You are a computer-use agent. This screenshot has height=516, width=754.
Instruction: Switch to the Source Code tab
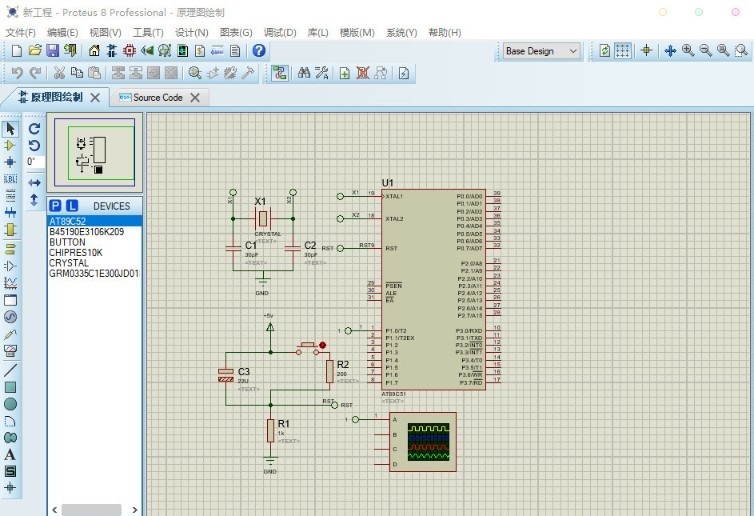click(x=157, y=97)
